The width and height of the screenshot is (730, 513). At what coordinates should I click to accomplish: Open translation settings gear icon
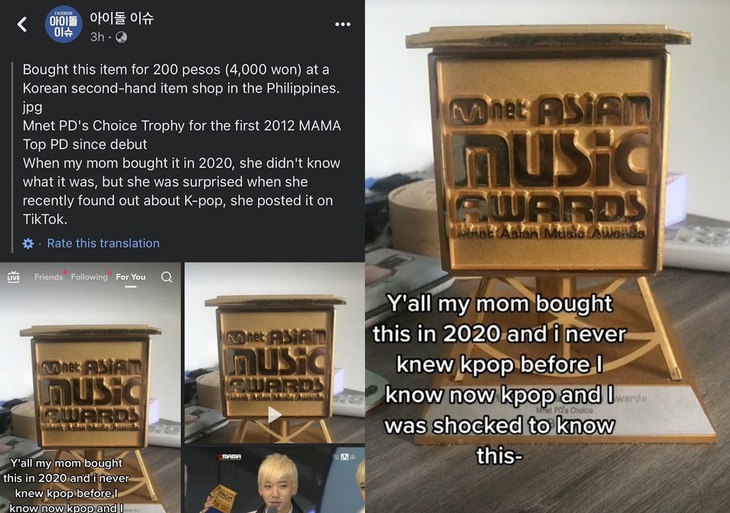pos(28,243)
